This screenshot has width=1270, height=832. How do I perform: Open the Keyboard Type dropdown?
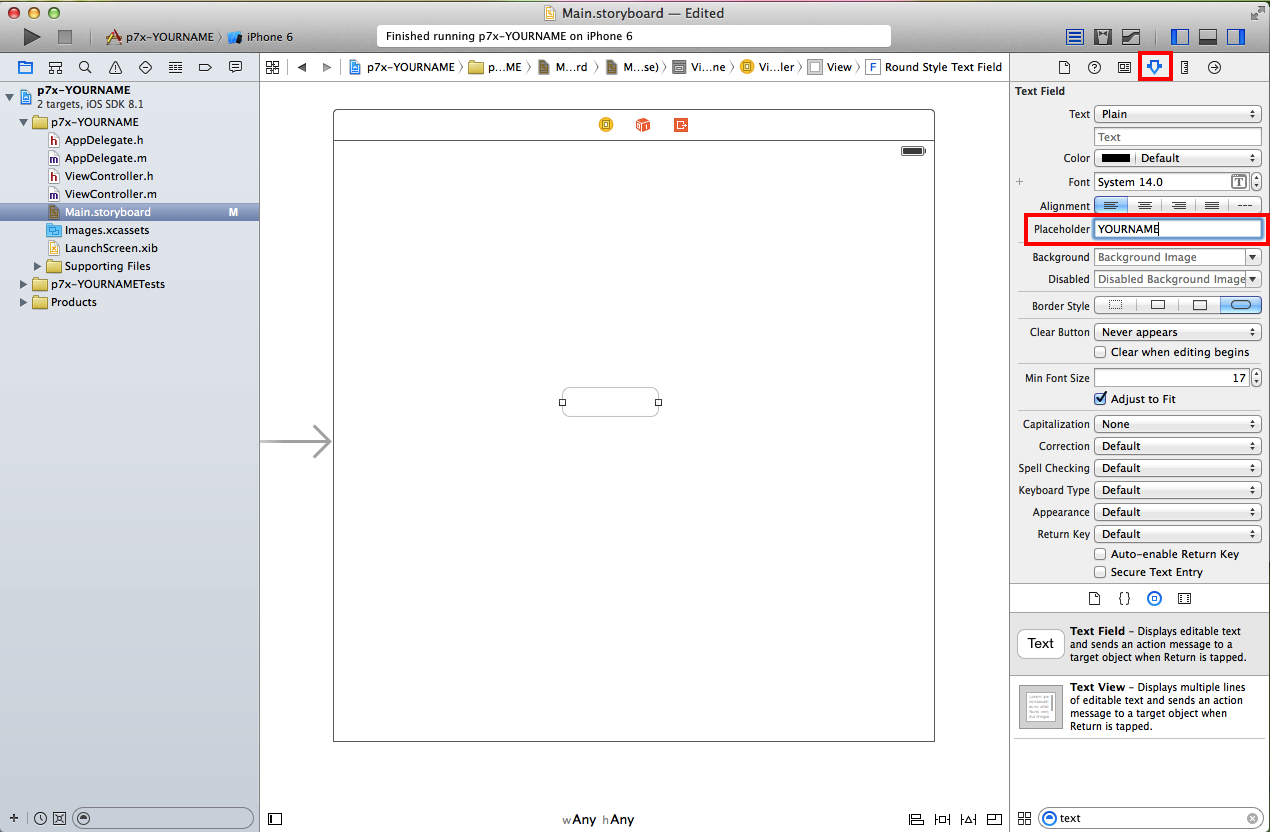pos(1178,490)
